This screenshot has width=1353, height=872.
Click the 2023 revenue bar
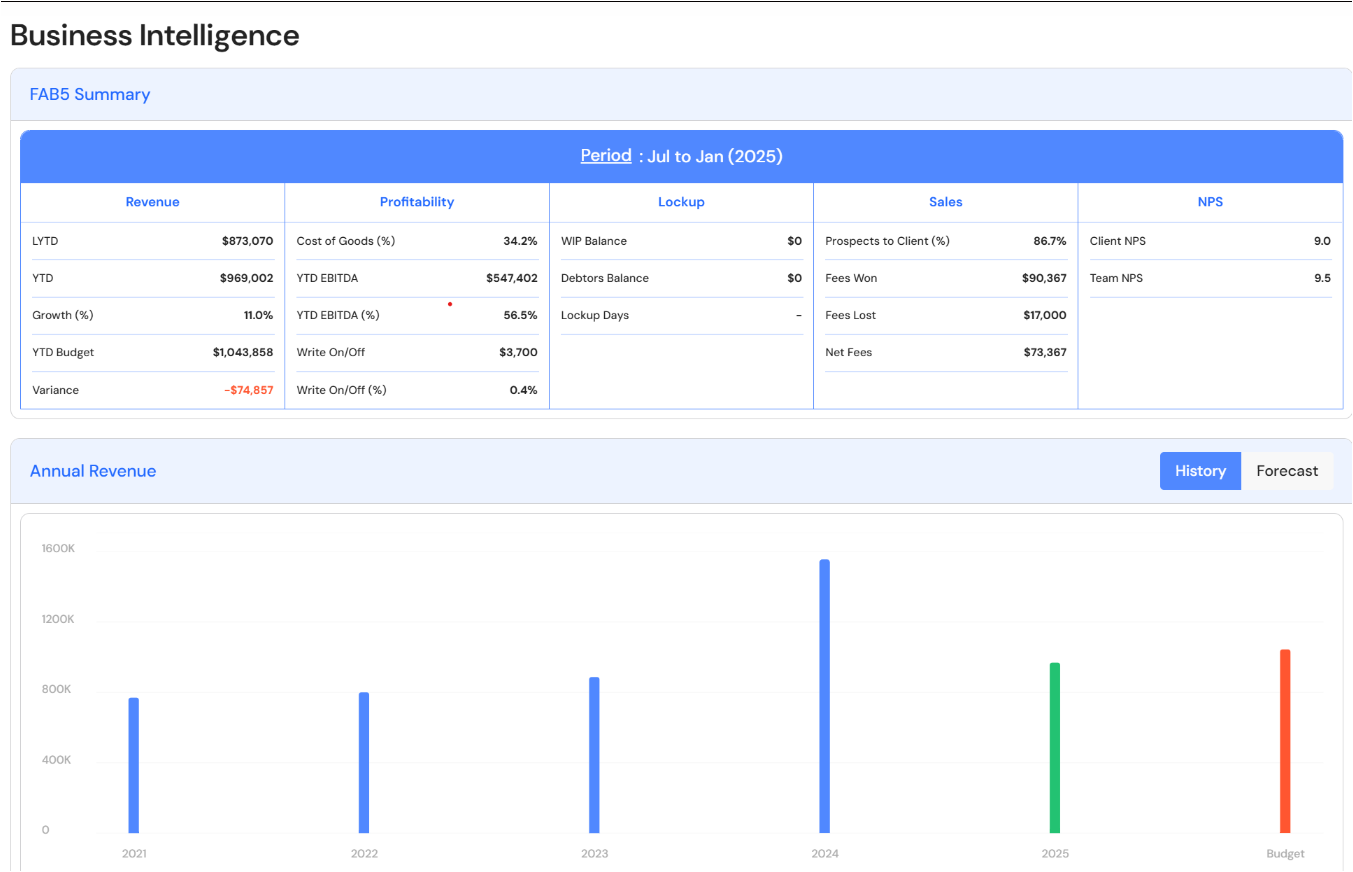pyautogui.click(x=594, y=755)
